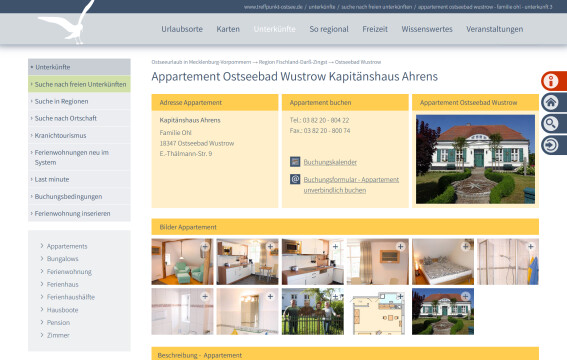Viewport: 567px width, 360px height.
Task: Enlarge the house exterior thumbnail plus icon
Action: coord(465,296)
